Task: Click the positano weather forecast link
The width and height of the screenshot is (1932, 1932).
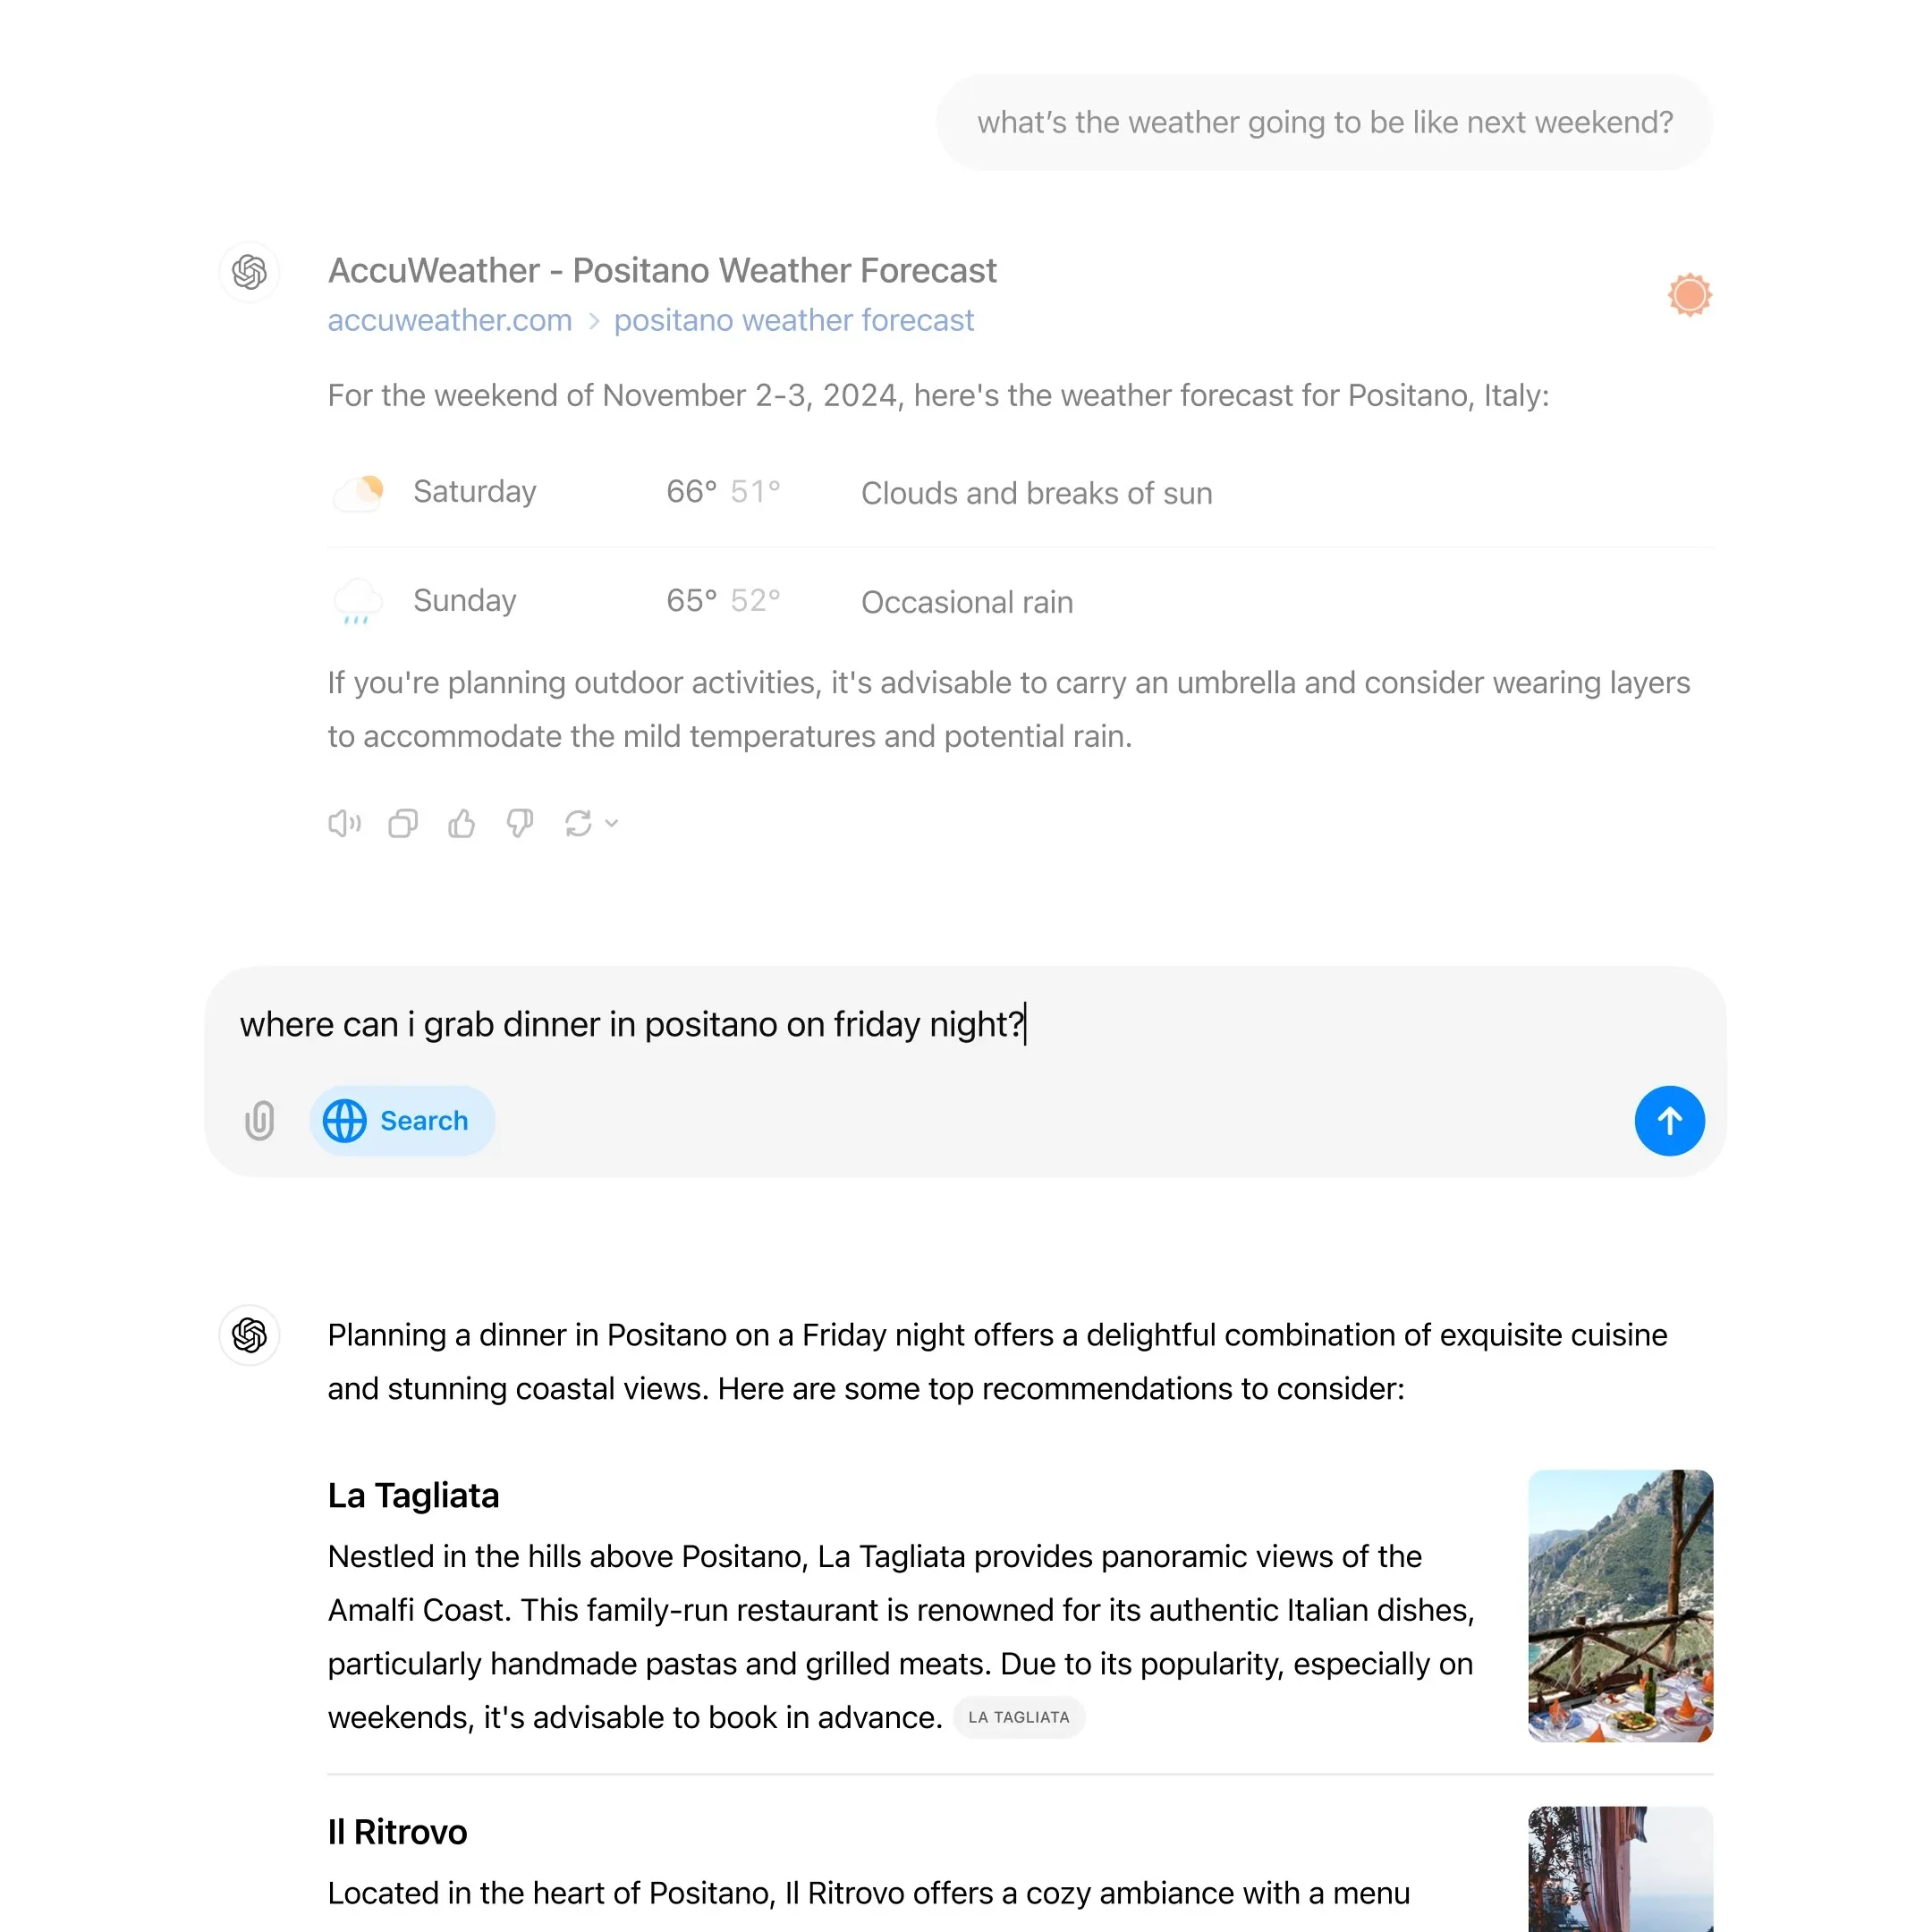Action: (792, 320)
